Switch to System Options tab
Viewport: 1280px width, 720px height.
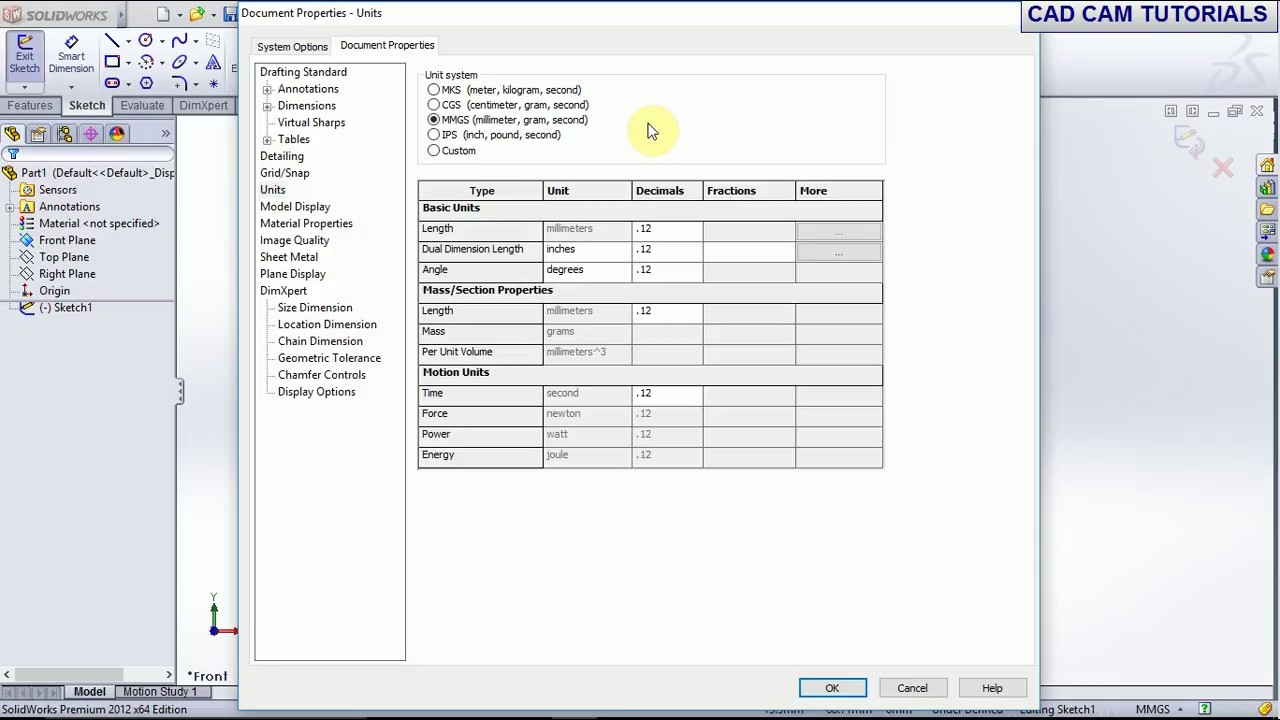pyautogui.click(x=292, y=47)
